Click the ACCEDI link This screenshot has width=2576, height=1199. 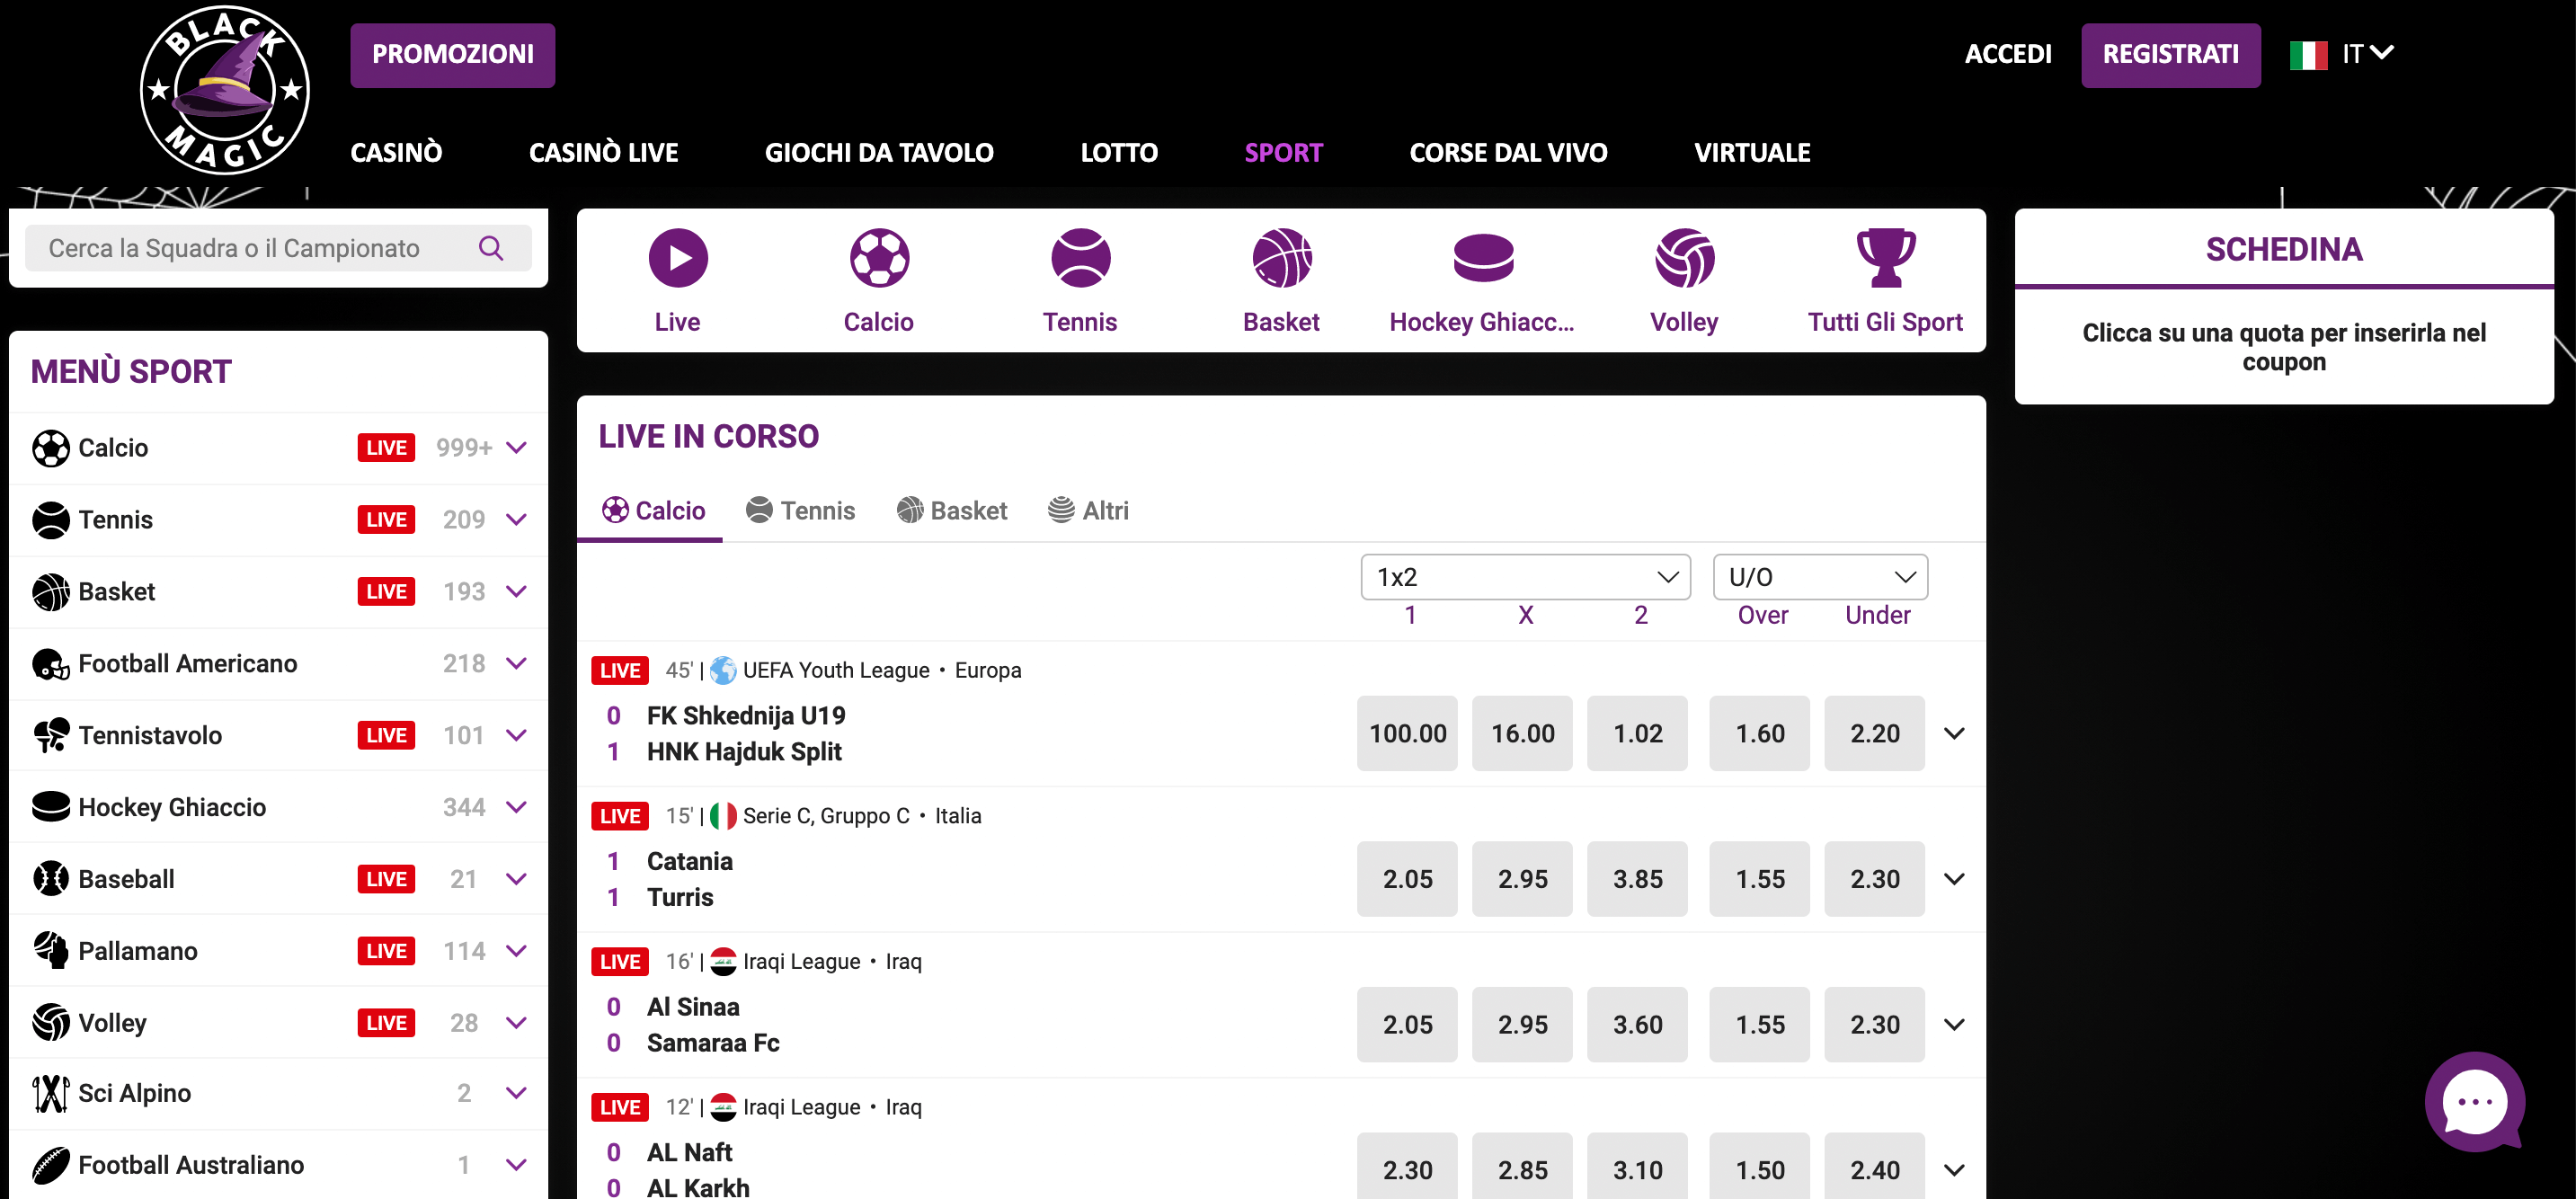2009,54
